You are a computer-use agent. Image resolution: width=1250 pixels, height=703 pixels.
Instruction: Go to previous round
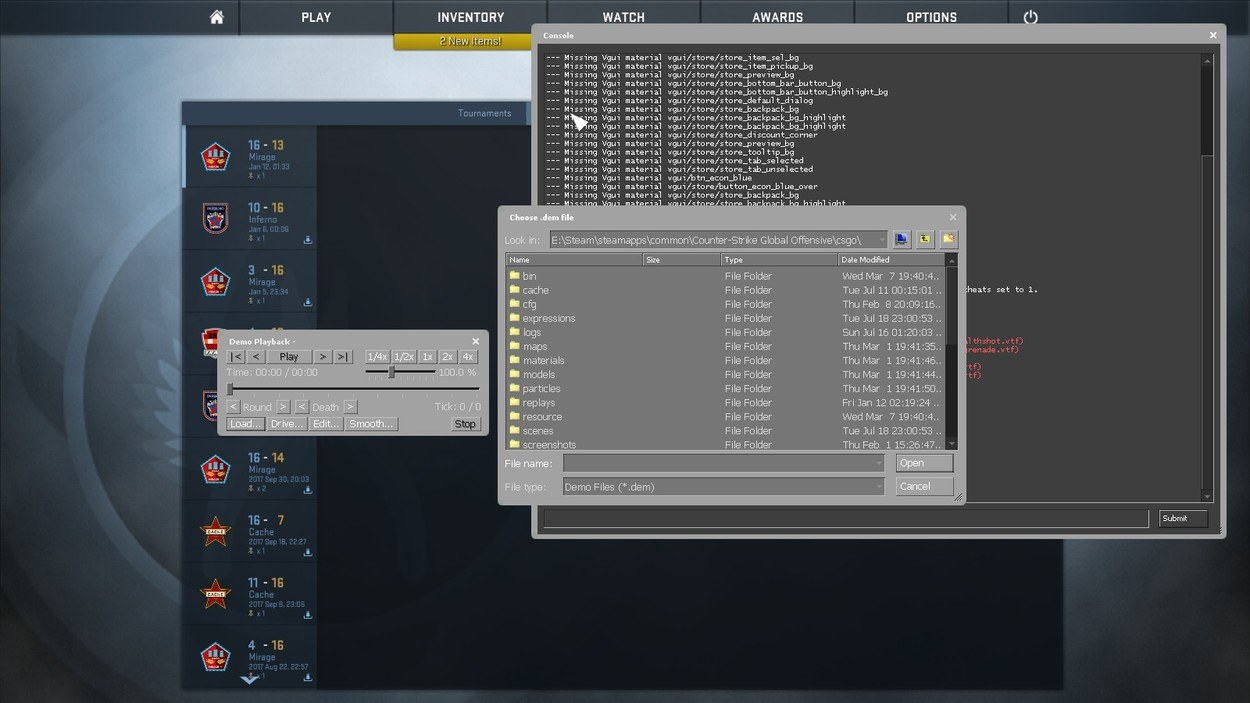[x=233, y=407]
